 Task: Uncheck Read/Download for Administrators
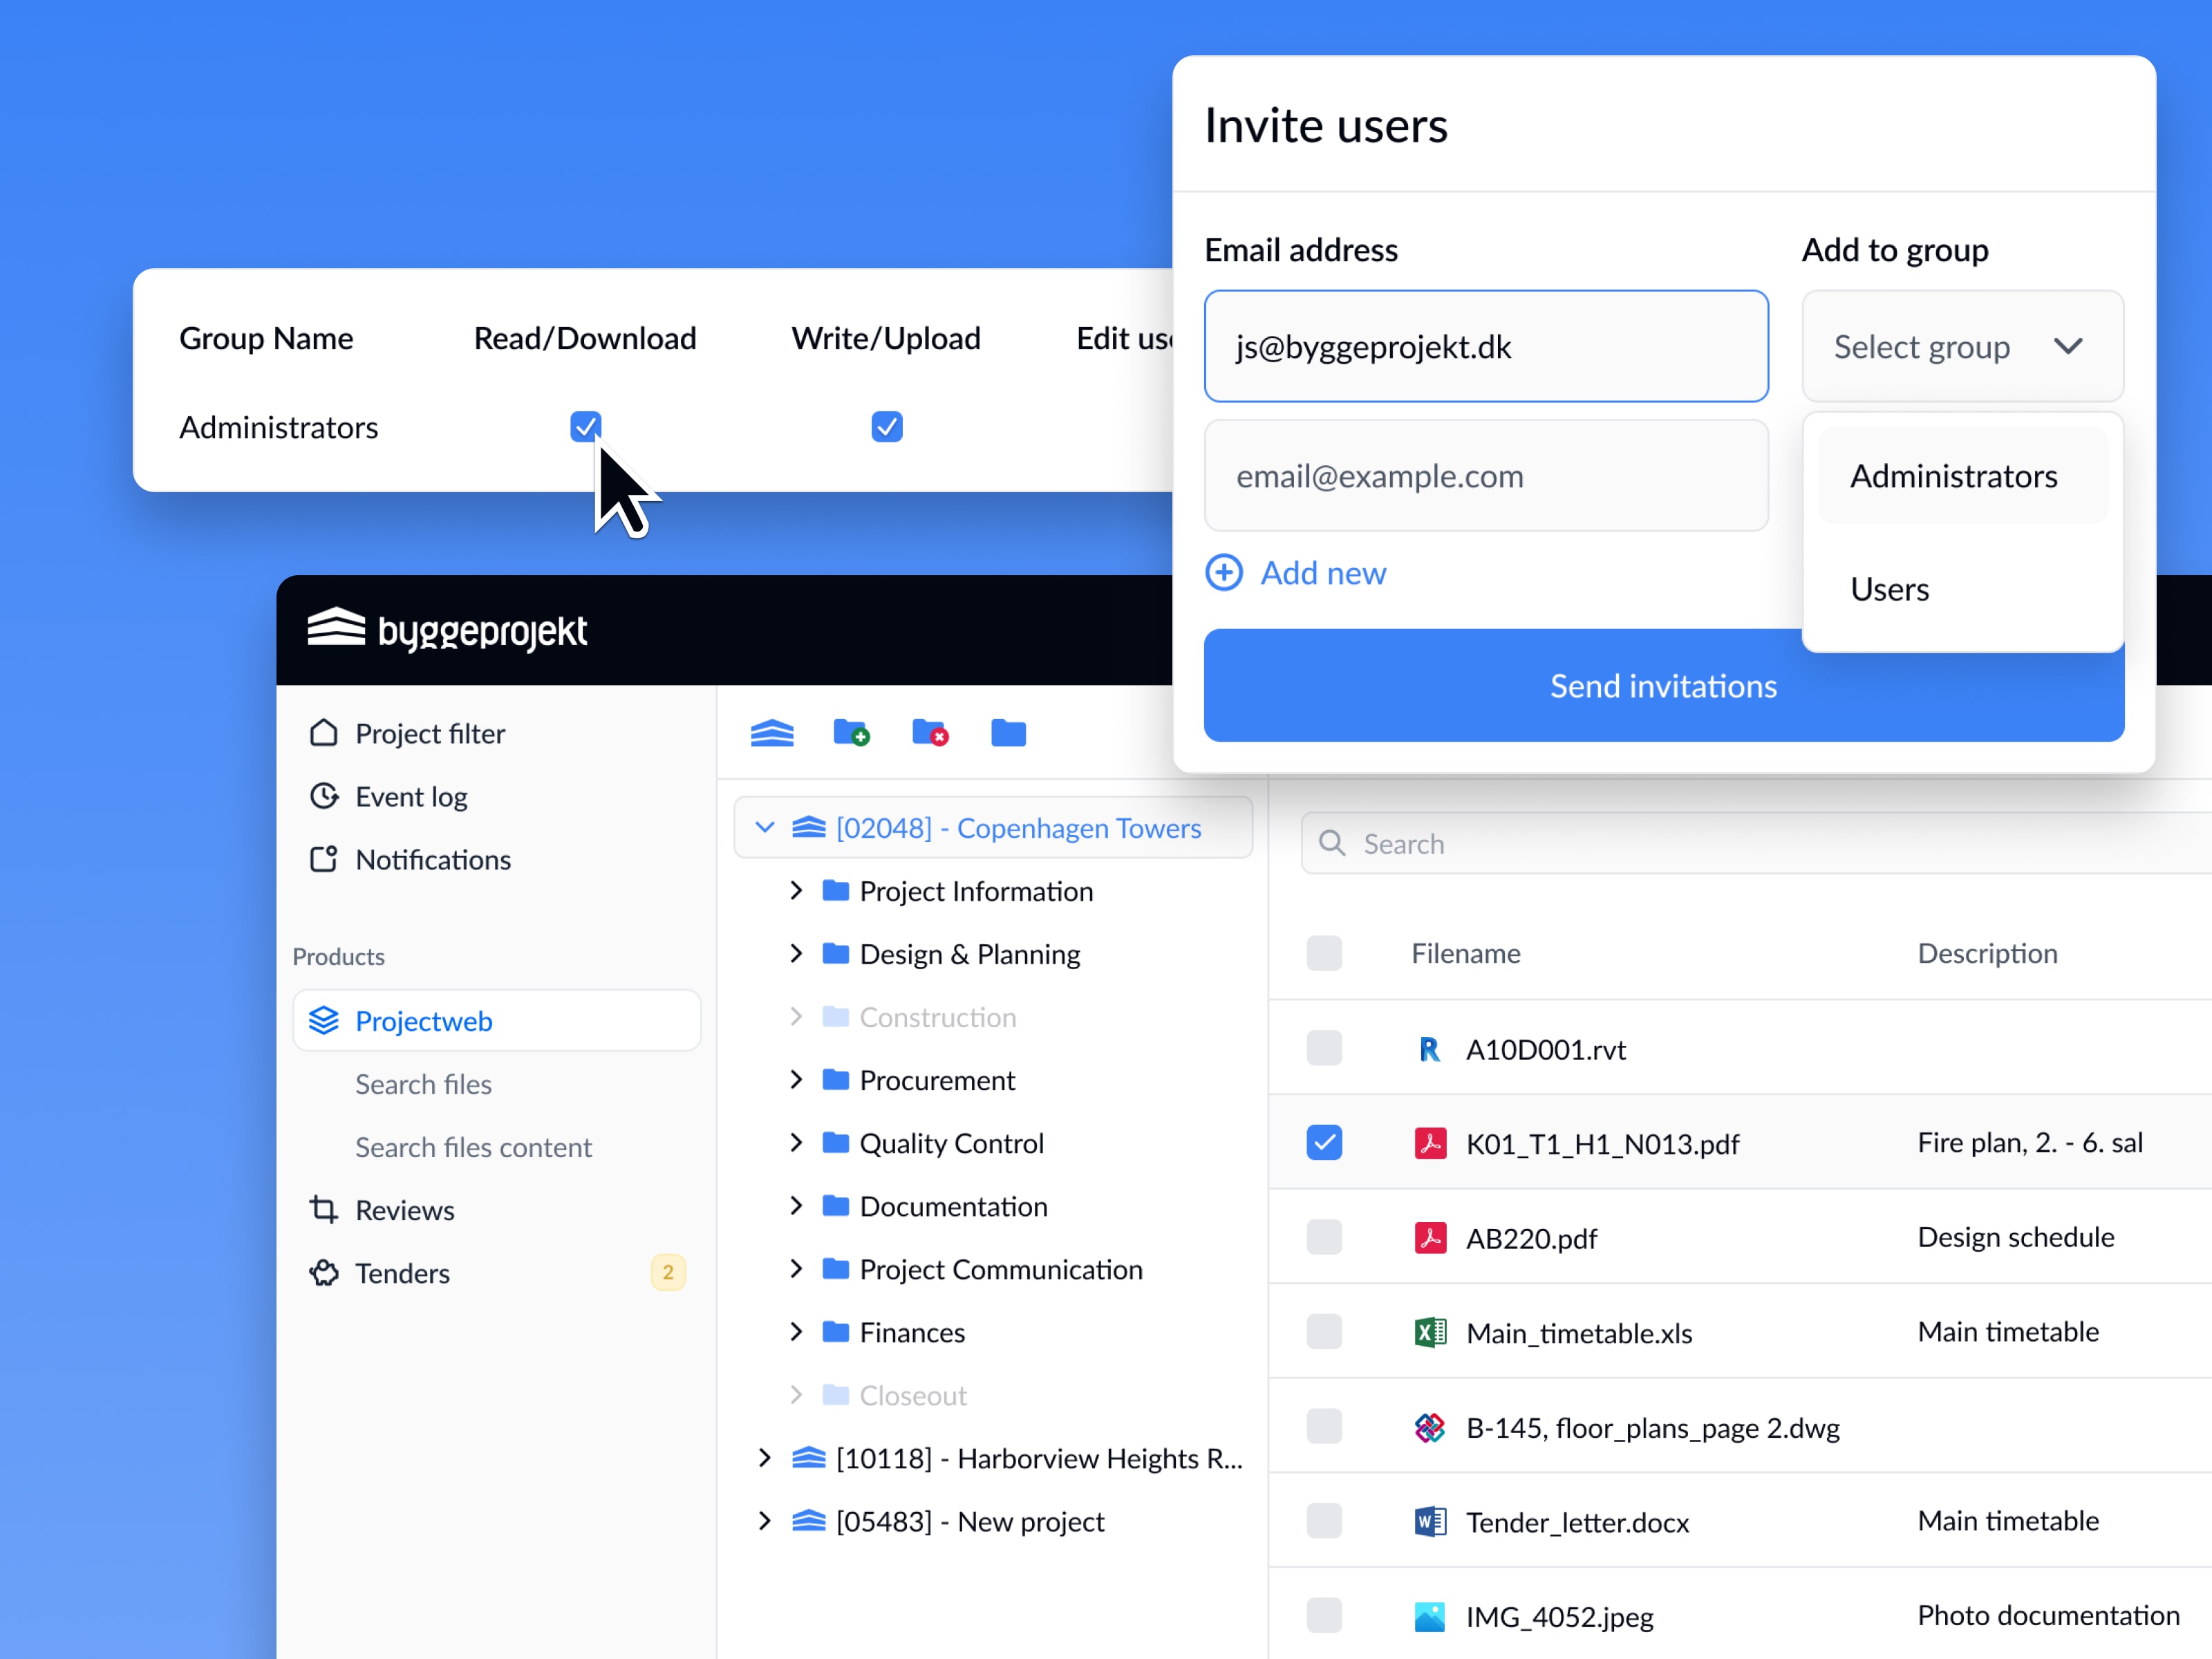point(585,426)
